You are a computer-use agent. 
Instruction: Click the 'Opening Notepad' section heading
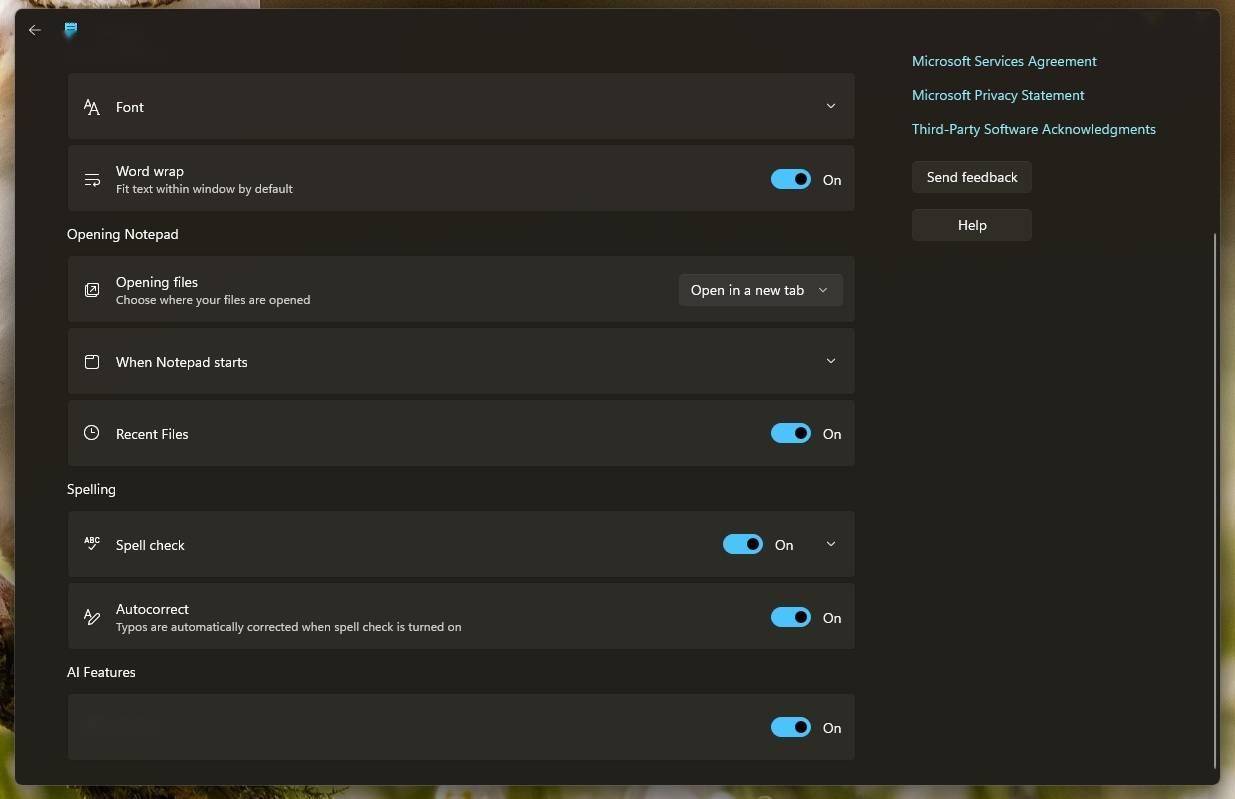click(x=123, y=234)
